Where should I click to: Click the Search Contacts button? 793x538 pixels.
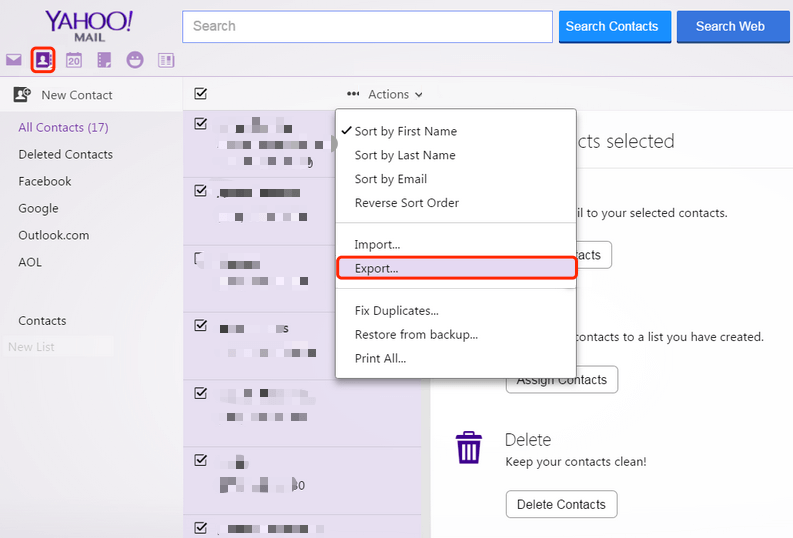614,26
